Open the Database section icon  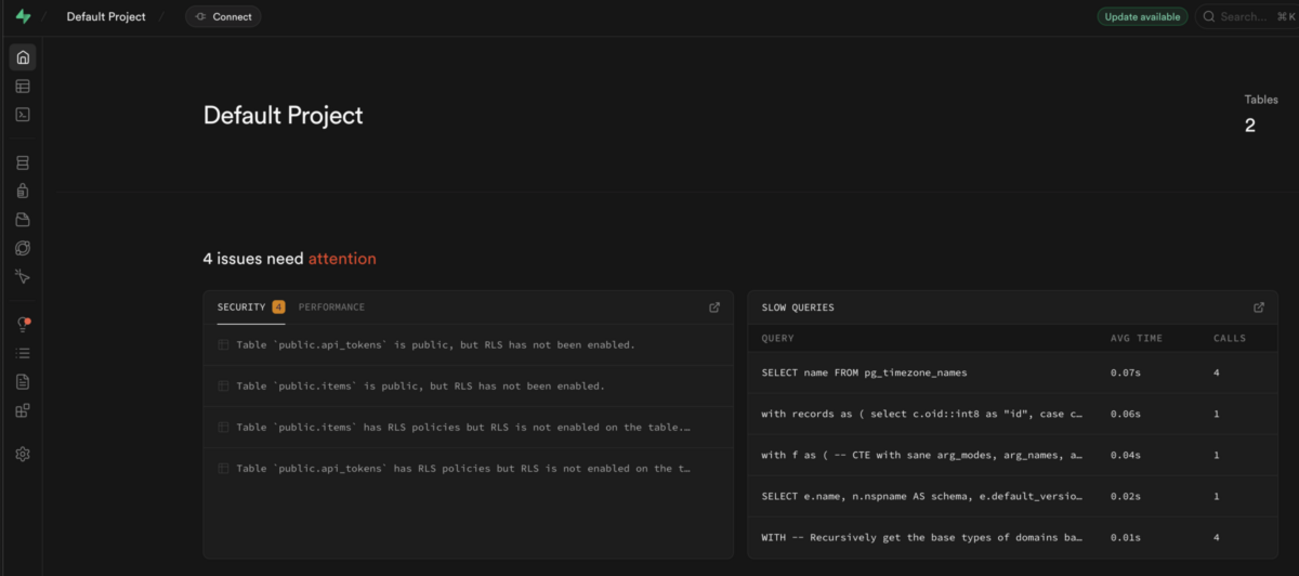click(23, 163)
